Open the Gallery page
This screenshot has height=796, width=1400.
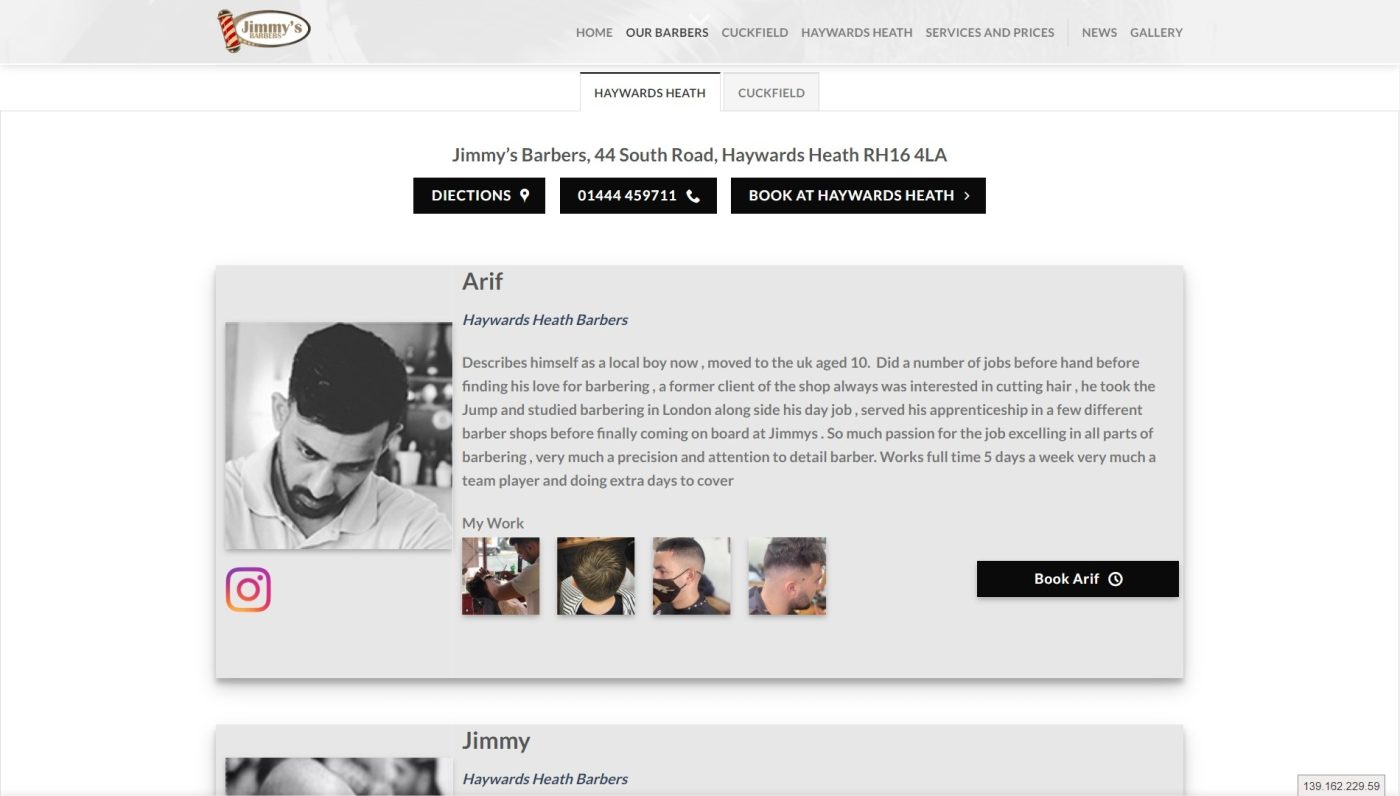click(1157, 32)
